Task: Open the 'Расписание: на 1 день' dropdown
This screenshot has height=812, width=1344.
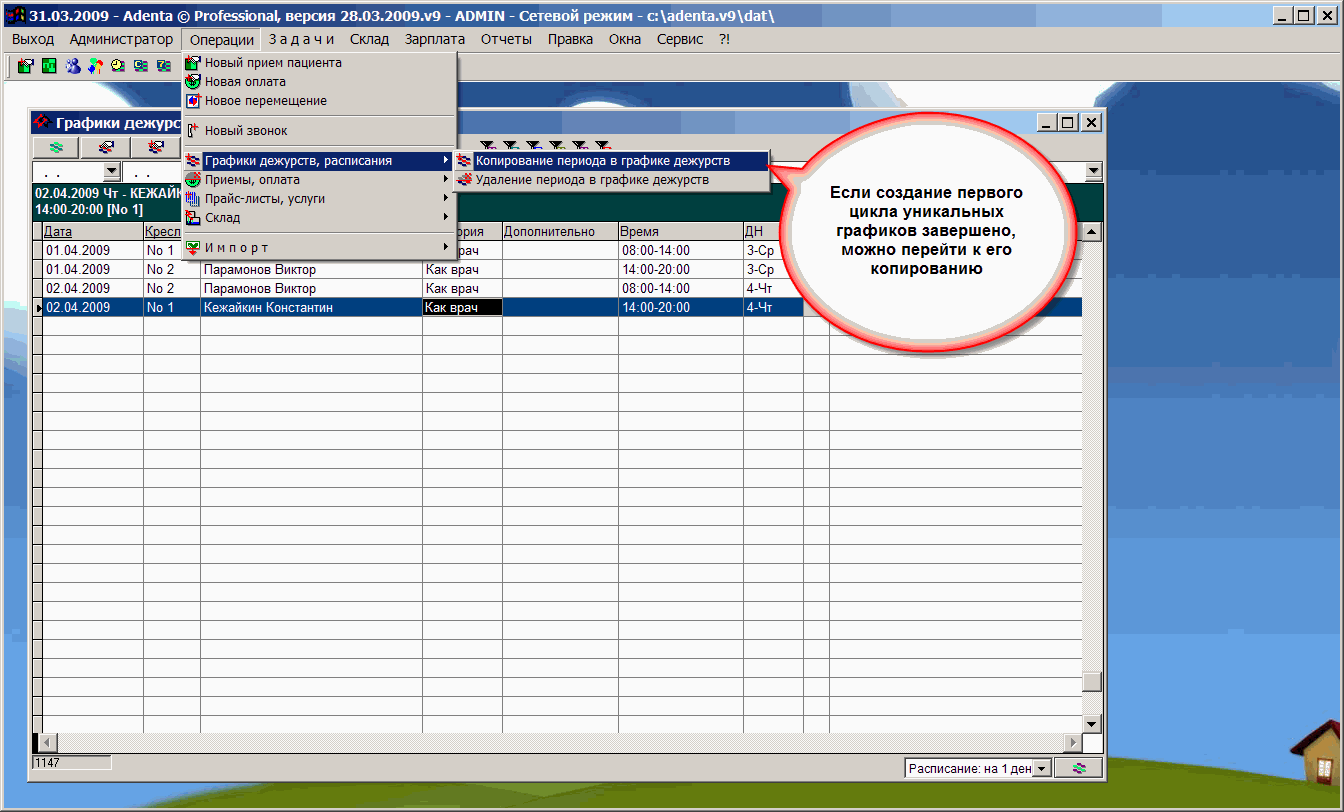Action: pyautogui.click(x=1042, y=768)
